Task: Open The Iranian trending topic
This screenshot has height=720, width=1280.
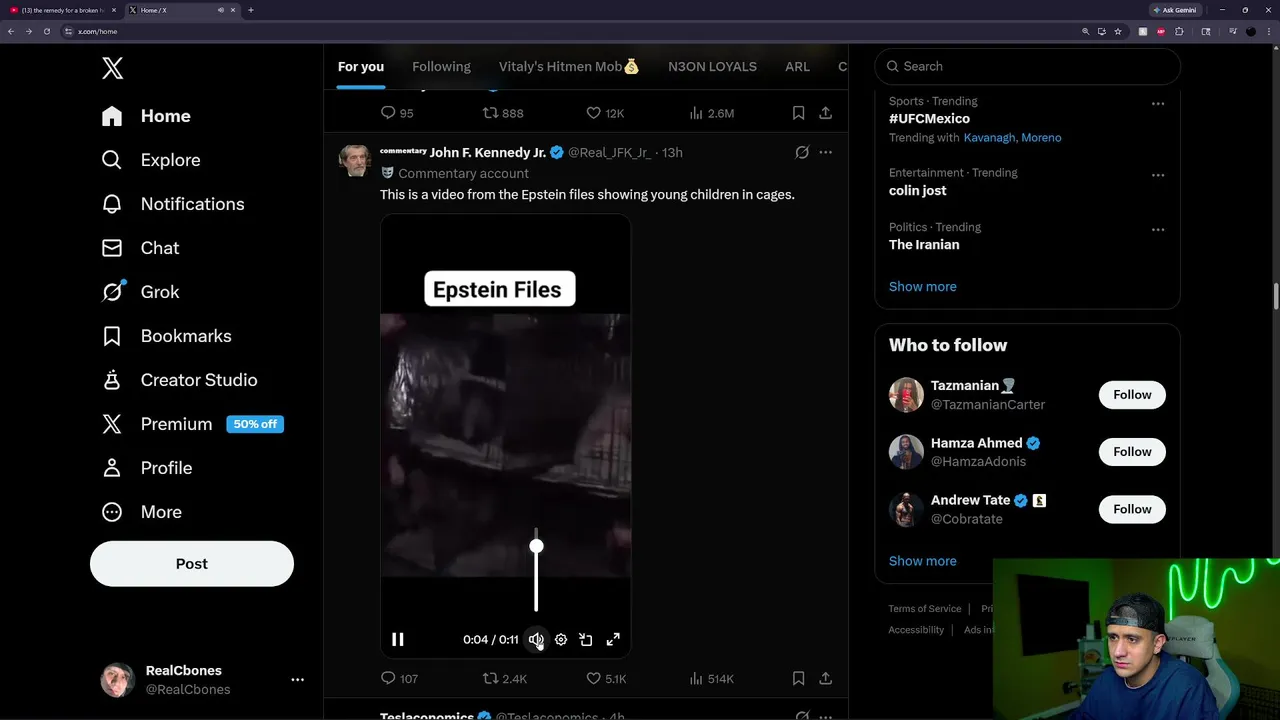Action: (924, 245)
